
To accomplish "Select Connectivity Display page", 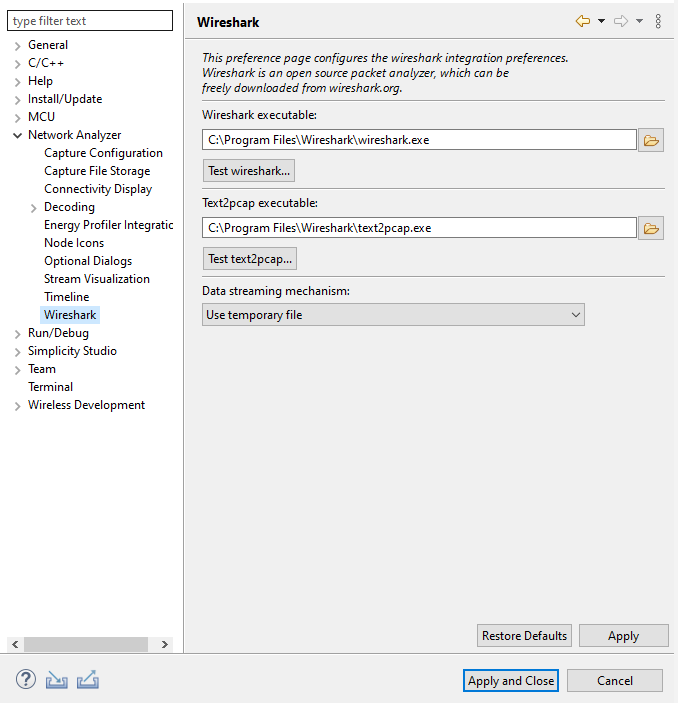I will click(98, 189).
